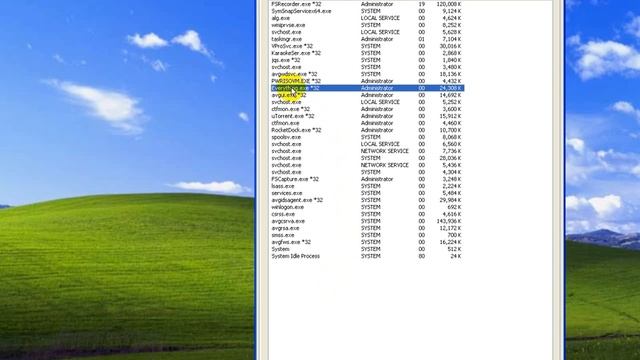Viewport: 640px width, 360px height.
Task: Select the wmiprvse.exe process
Action: [x=367, y=25]
